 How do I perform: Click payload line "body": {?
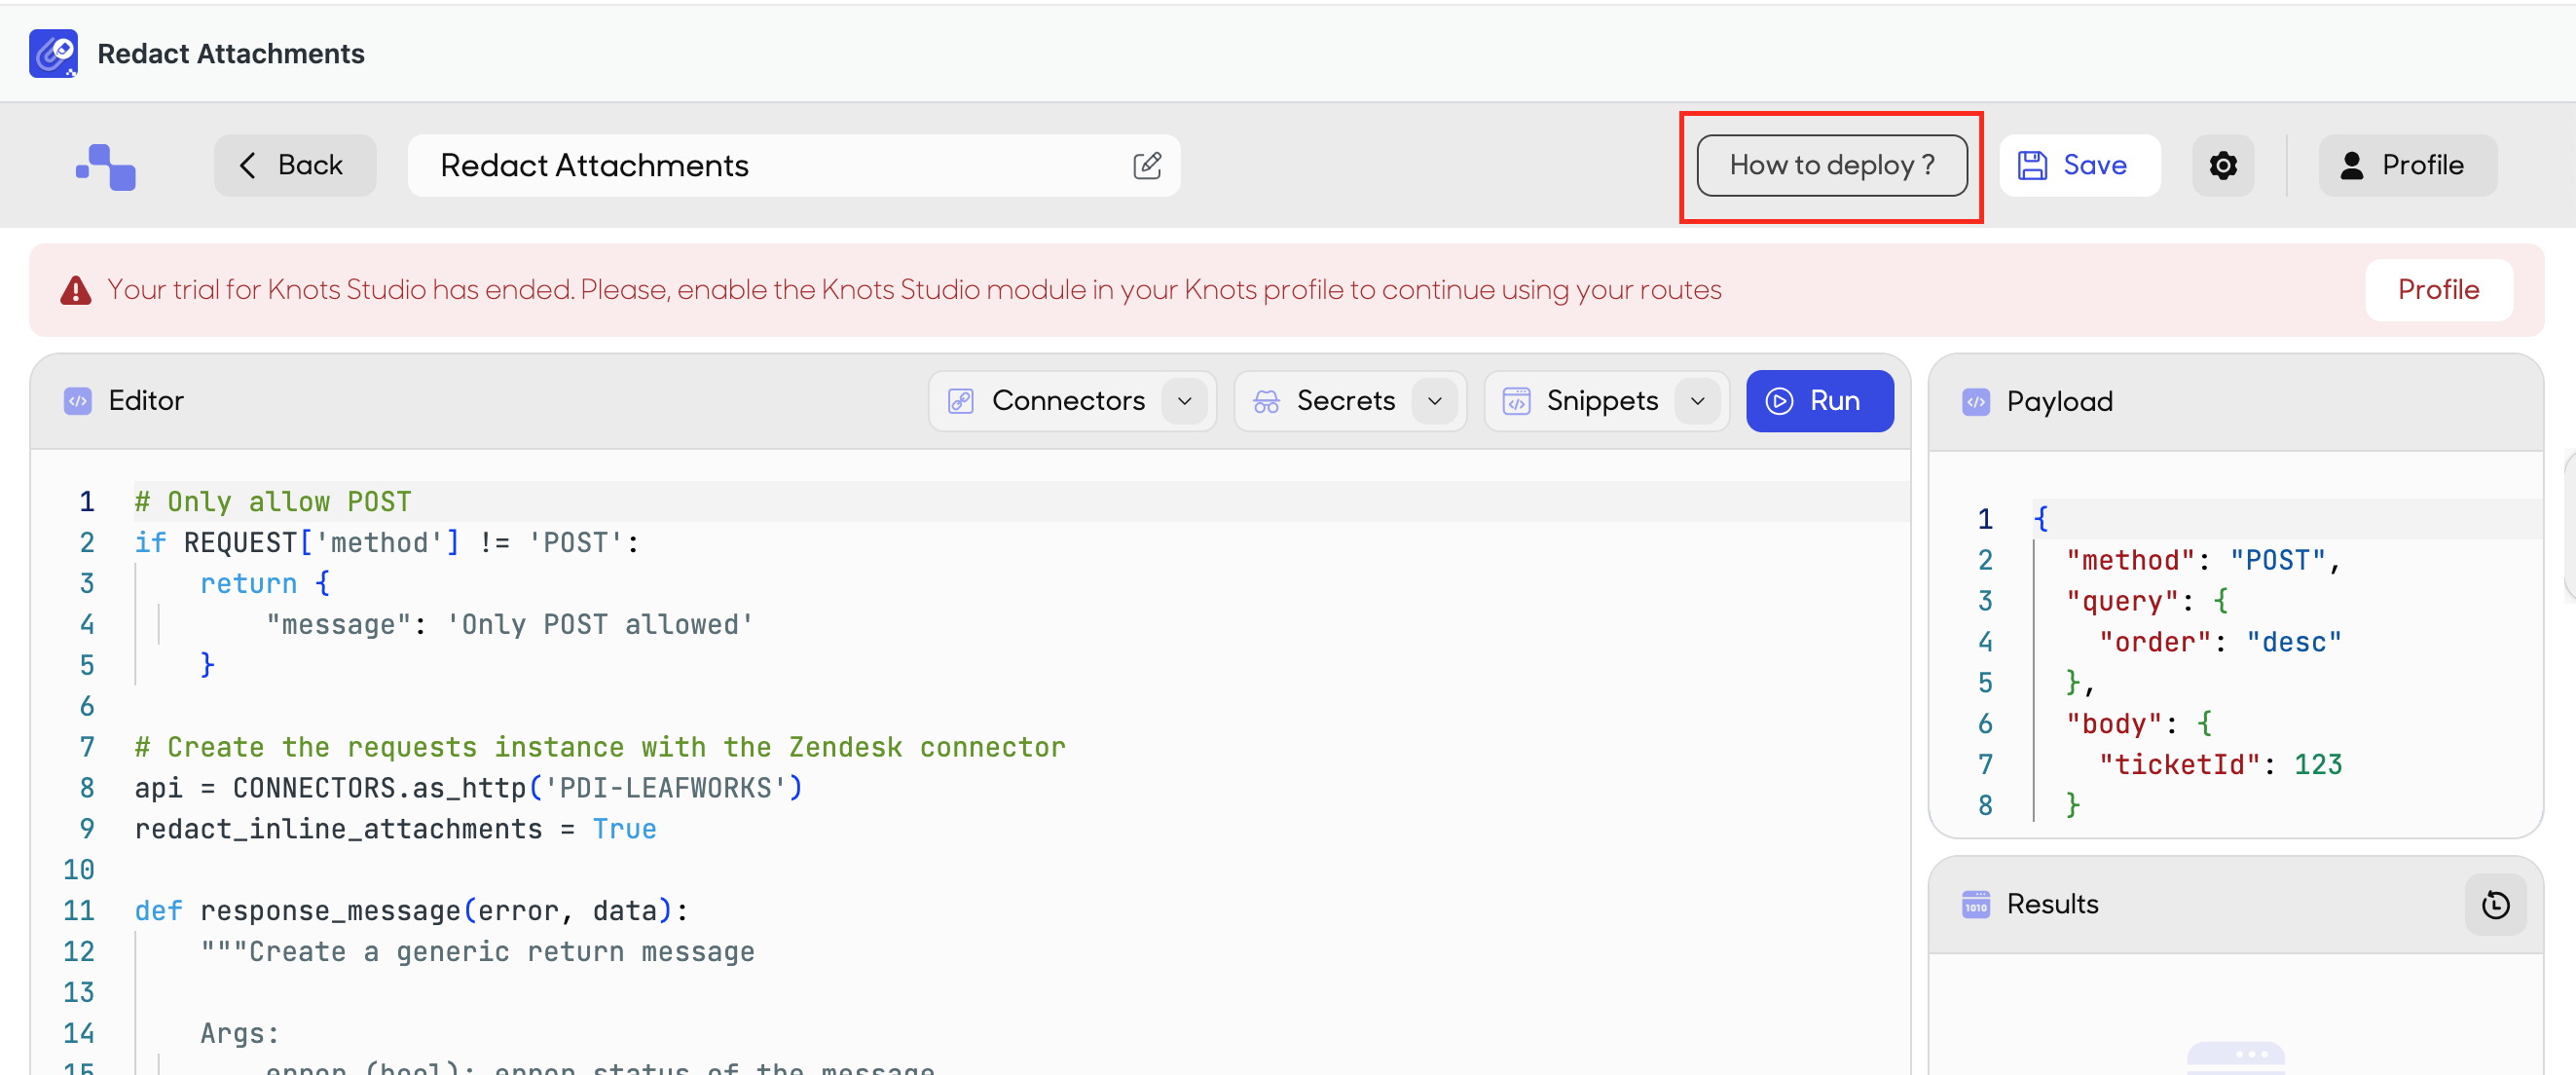(x=2138, y=725)
